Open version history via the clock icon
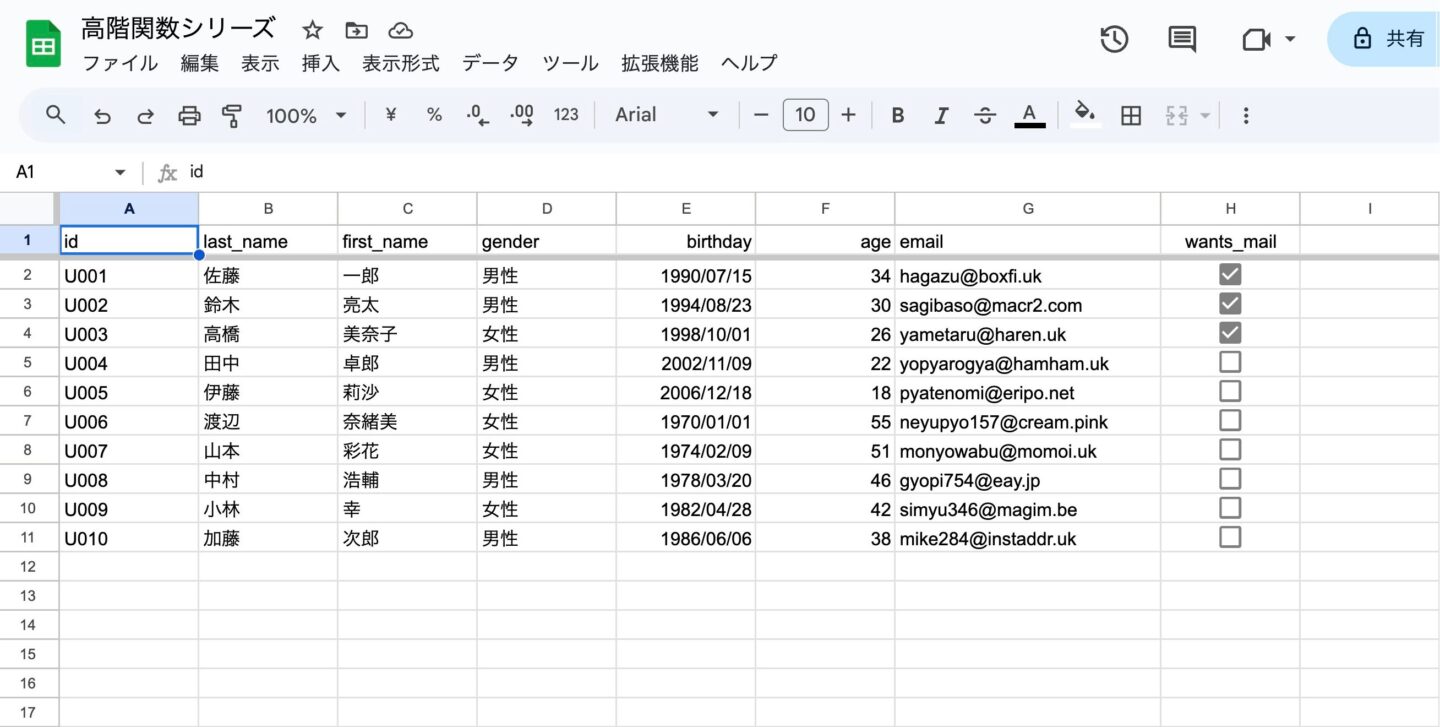Image resolution: width=1440 pixels, height=727 pixels. 1114,40
